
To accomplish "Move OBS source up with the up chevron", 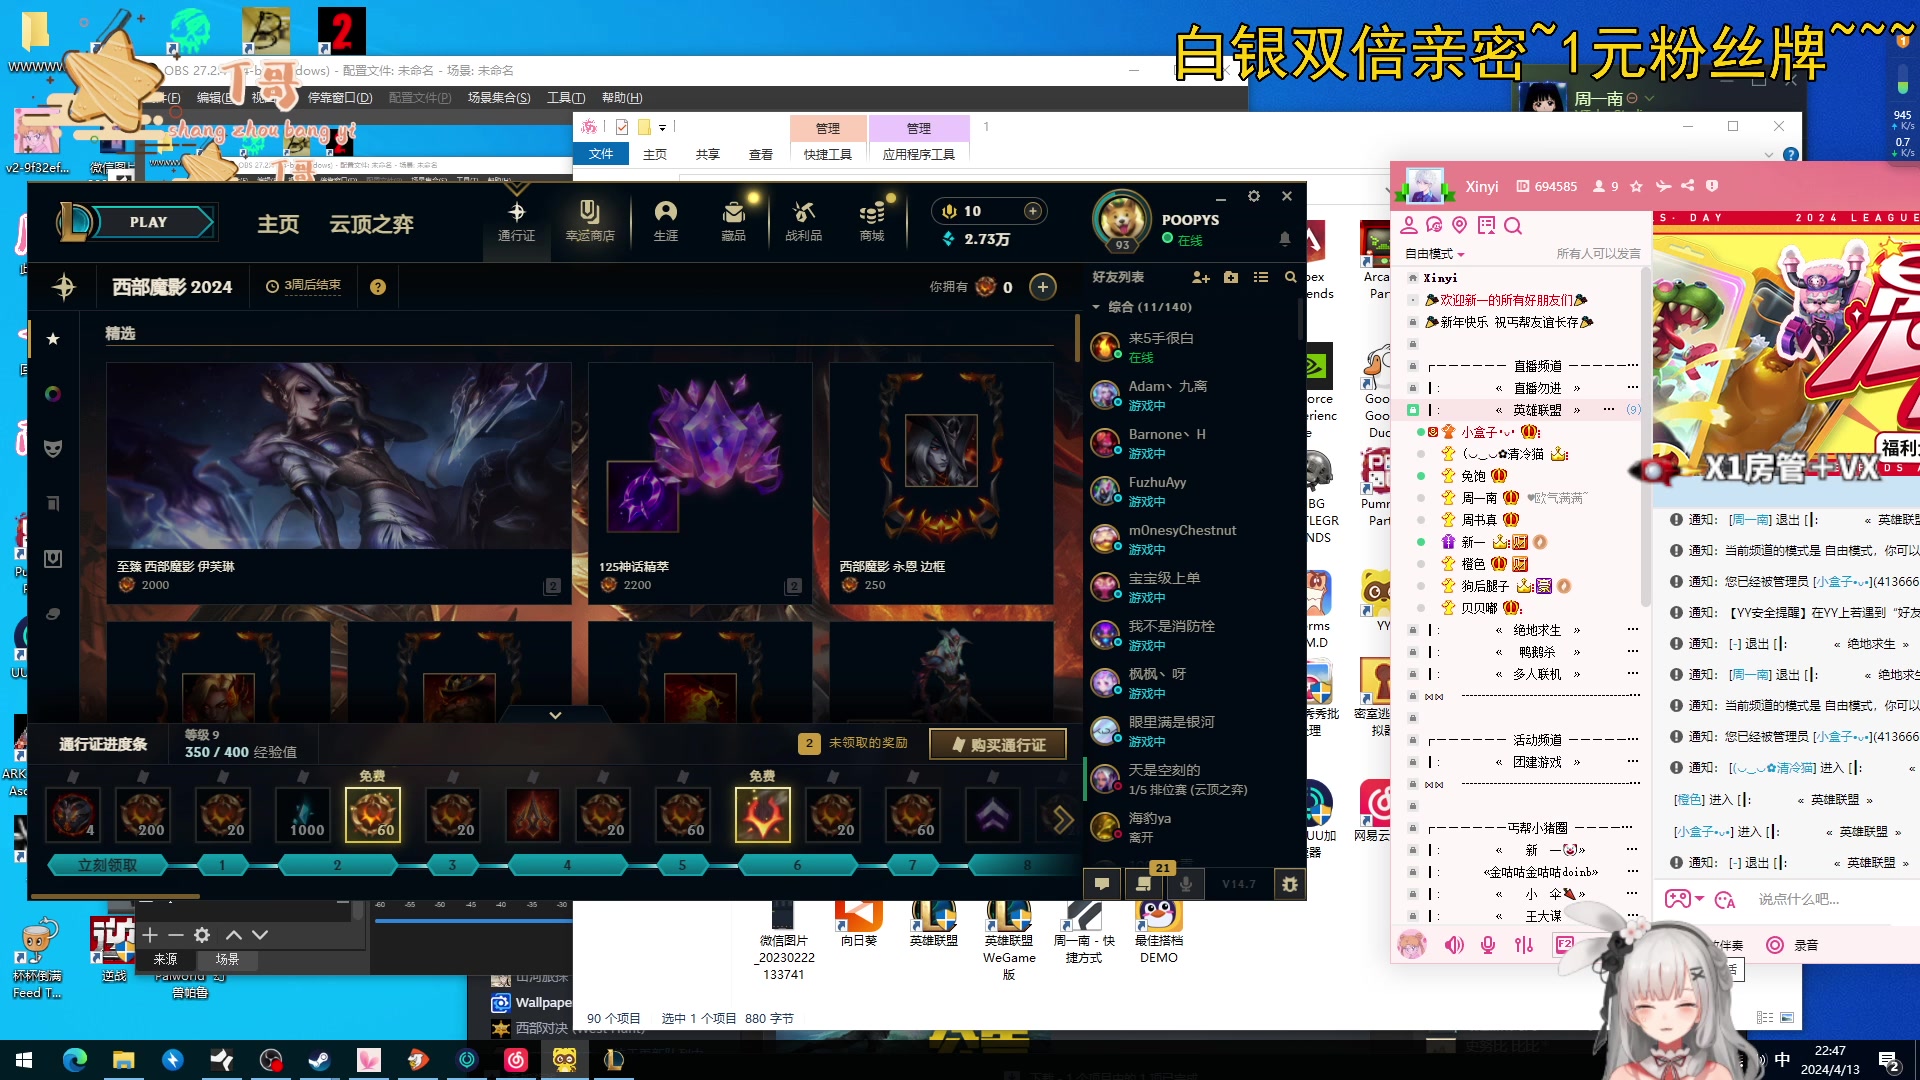I will [234, 935].
